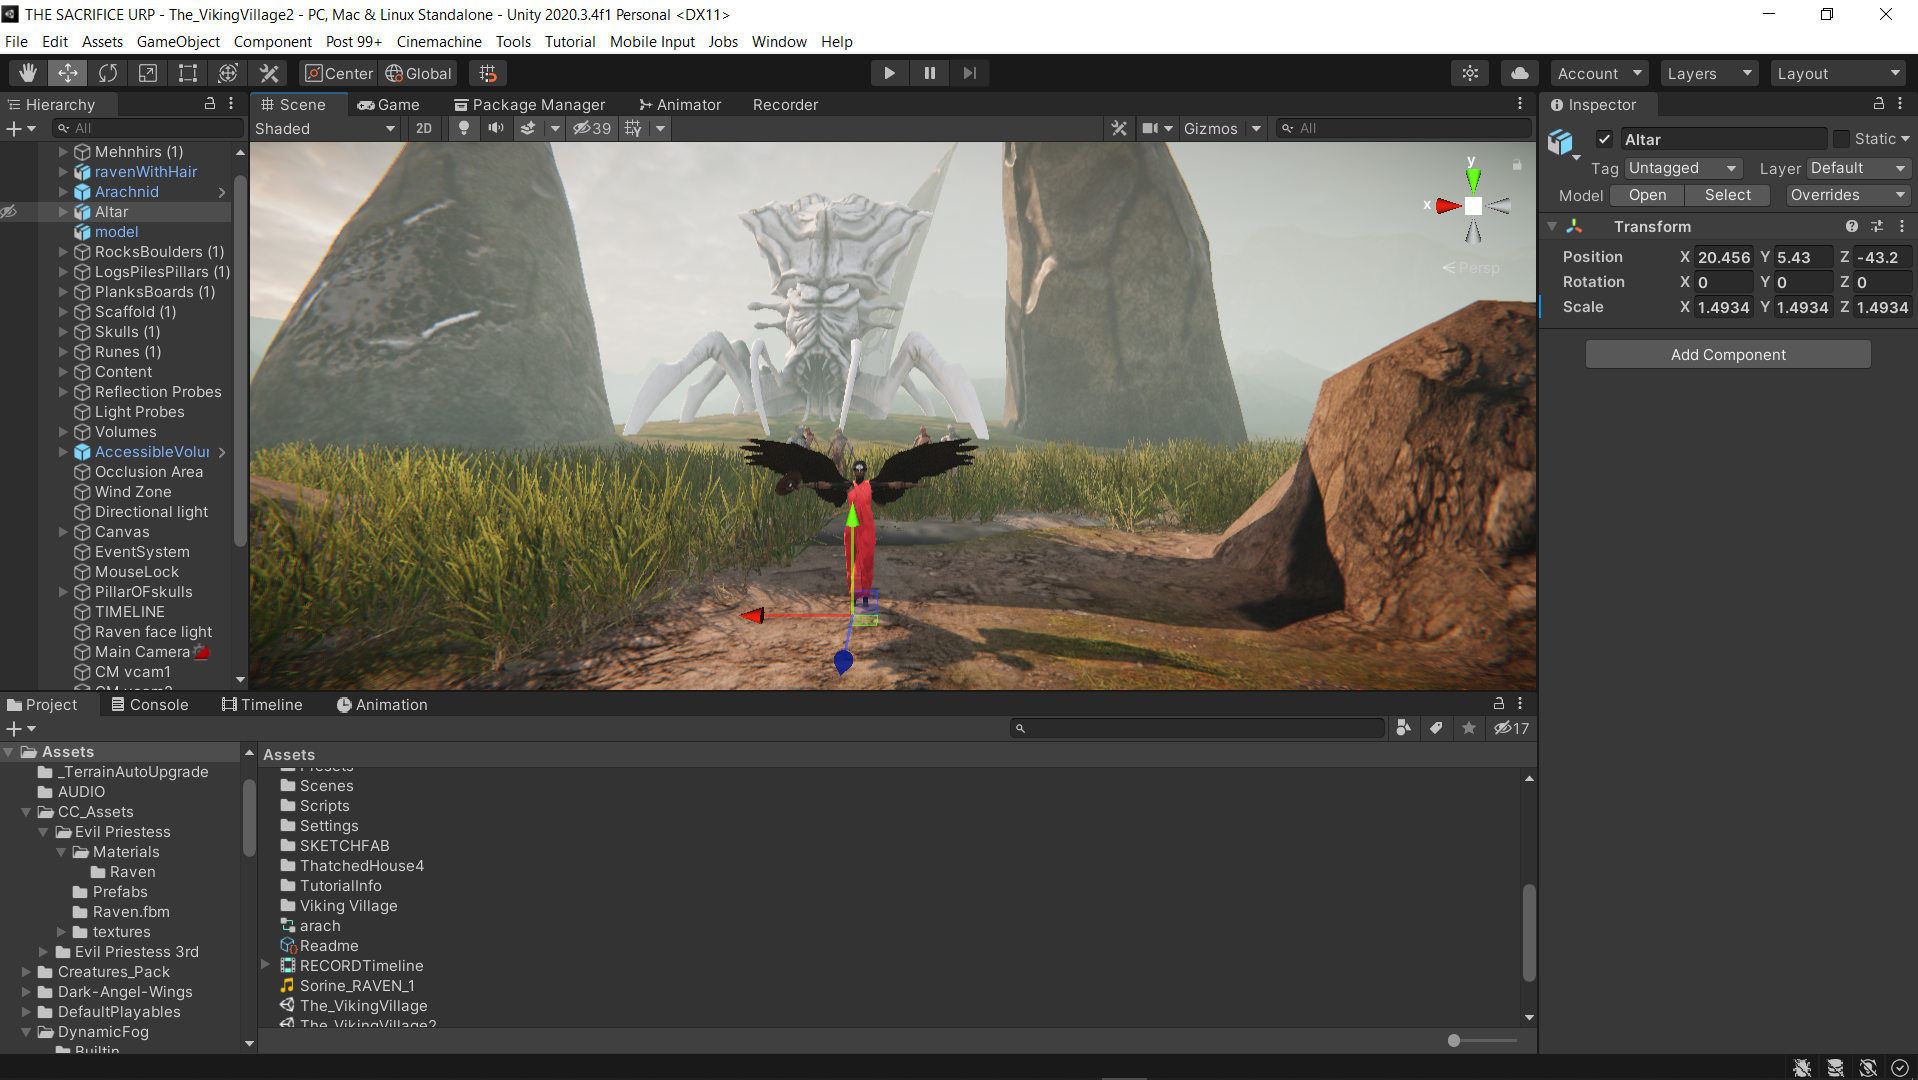Toggle hidden packages count 17
Image resolution: width=1918 pixels, height=1080 pixels.
pos(1511,728)
